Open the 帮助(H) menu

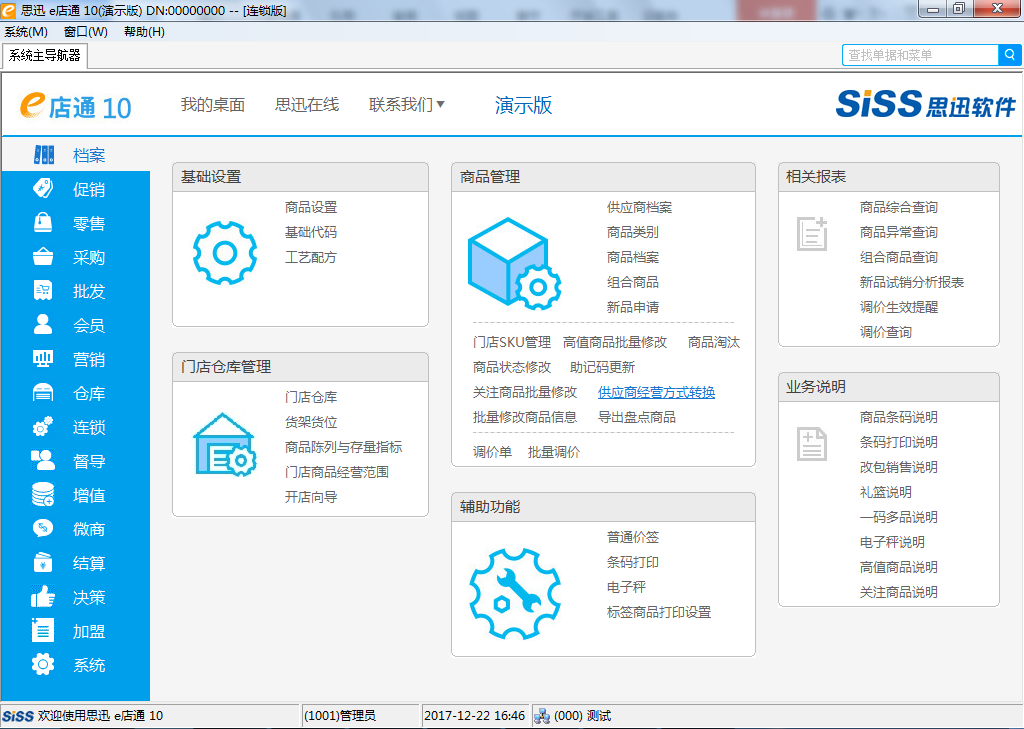tap(144, 31)
